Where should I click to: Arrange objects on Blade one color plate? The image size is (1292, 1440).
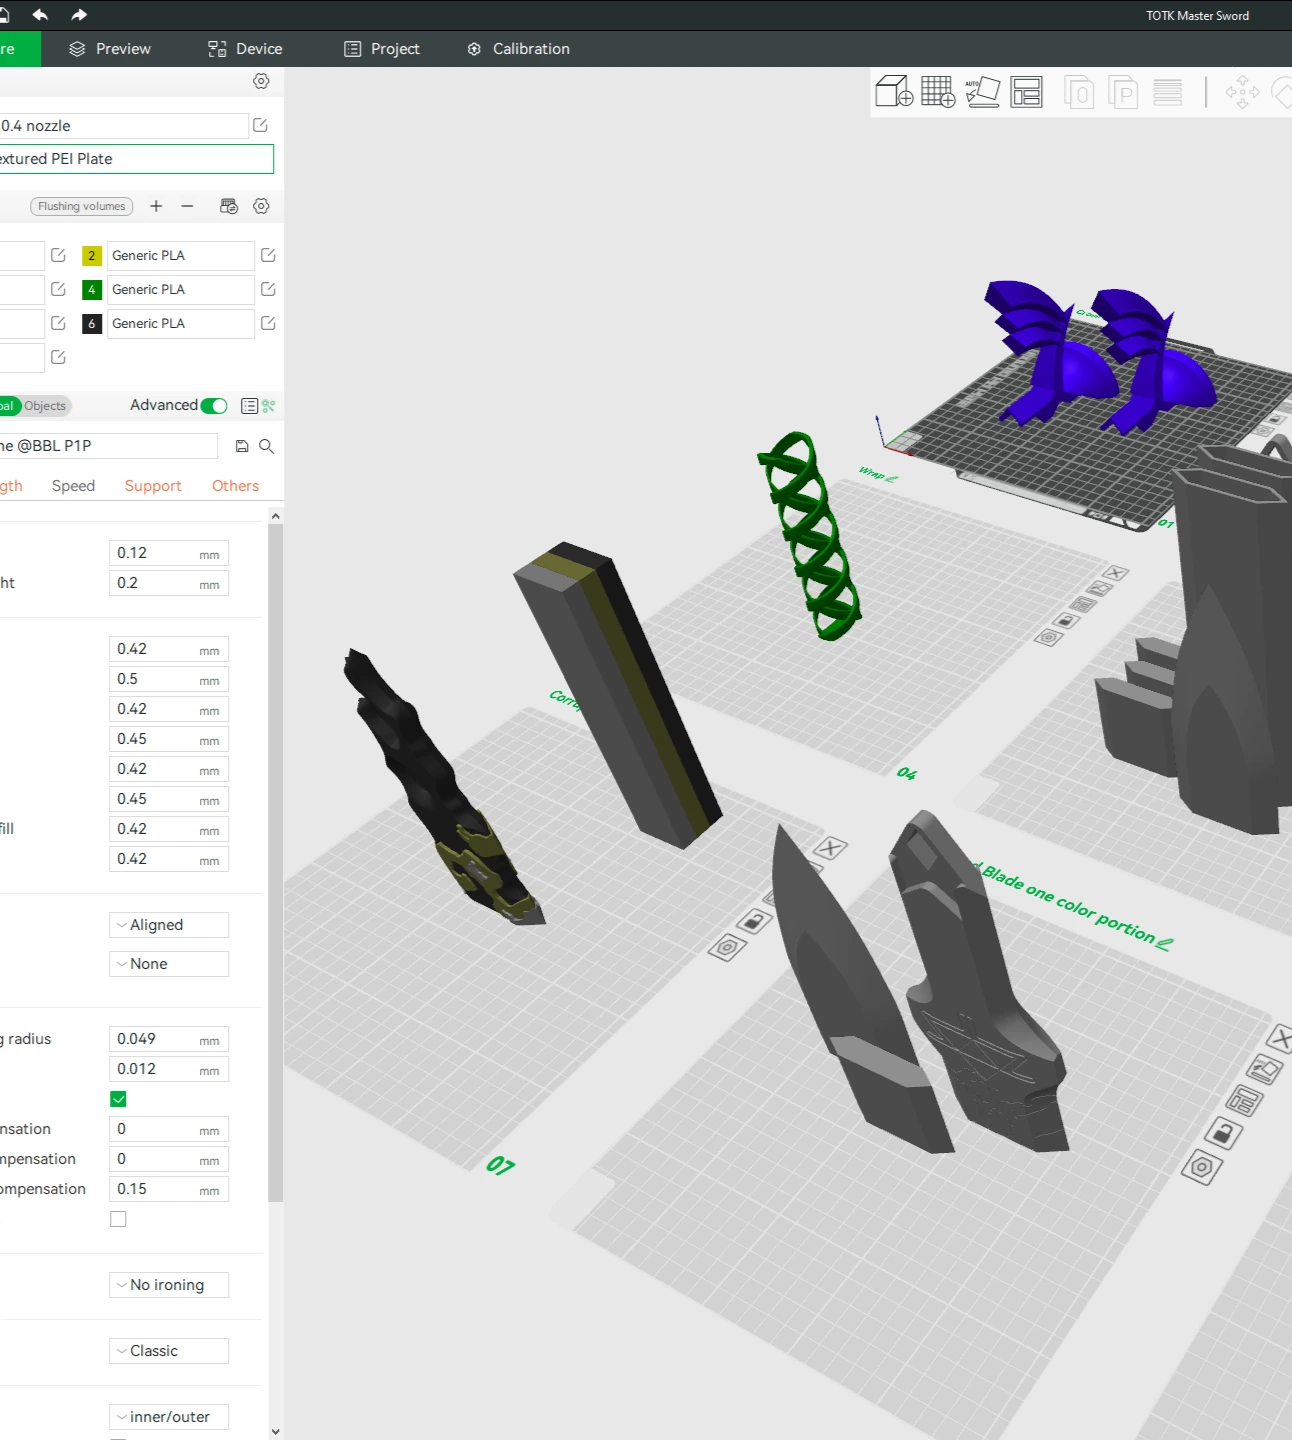1245,1101
